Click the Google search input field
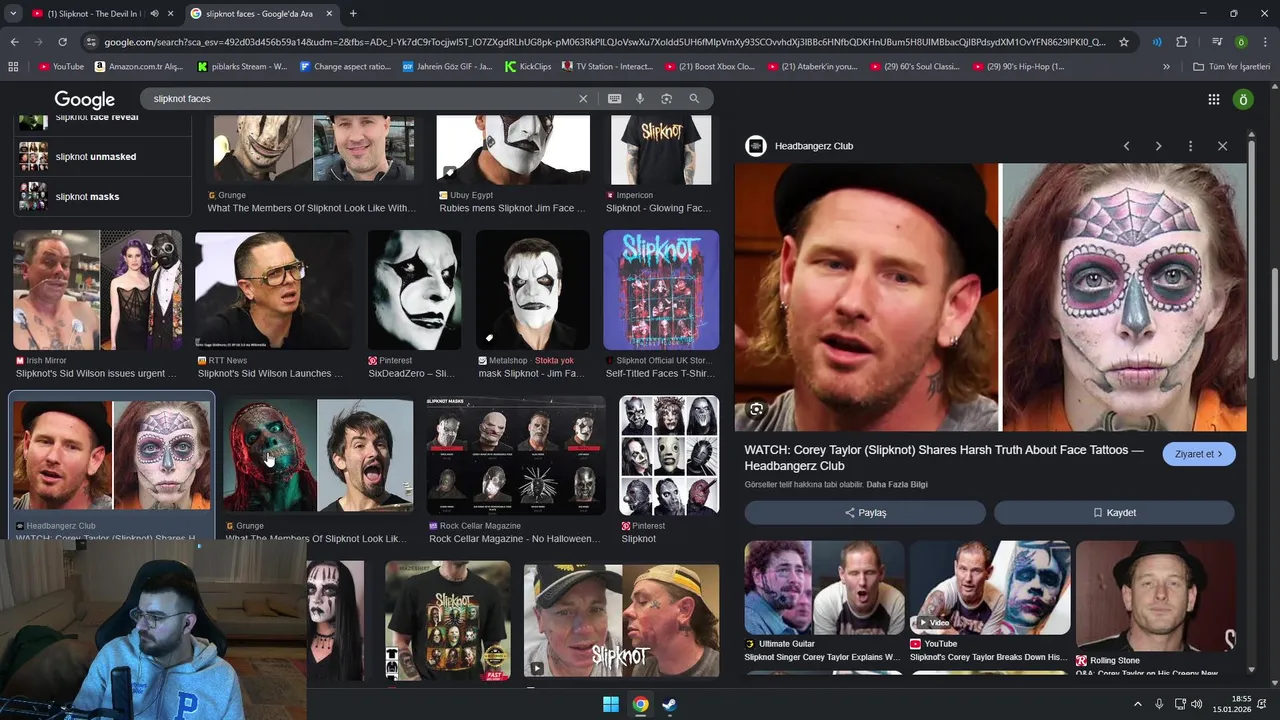The height and width of the screenshot is (720, 1280). (362, 99)
